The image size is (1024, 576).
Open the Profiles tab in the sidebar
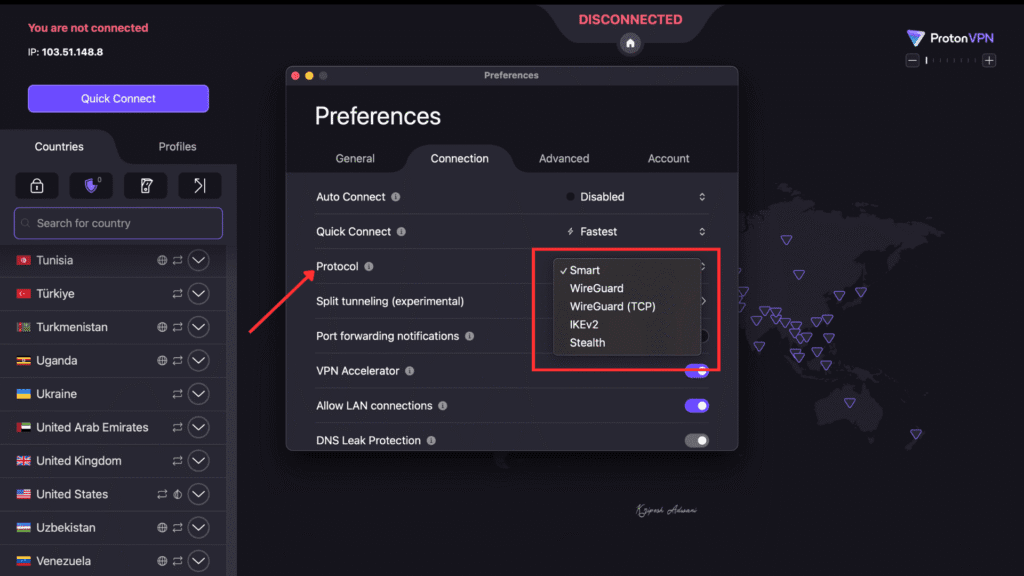pyautogui.click(x=176, y=146)
